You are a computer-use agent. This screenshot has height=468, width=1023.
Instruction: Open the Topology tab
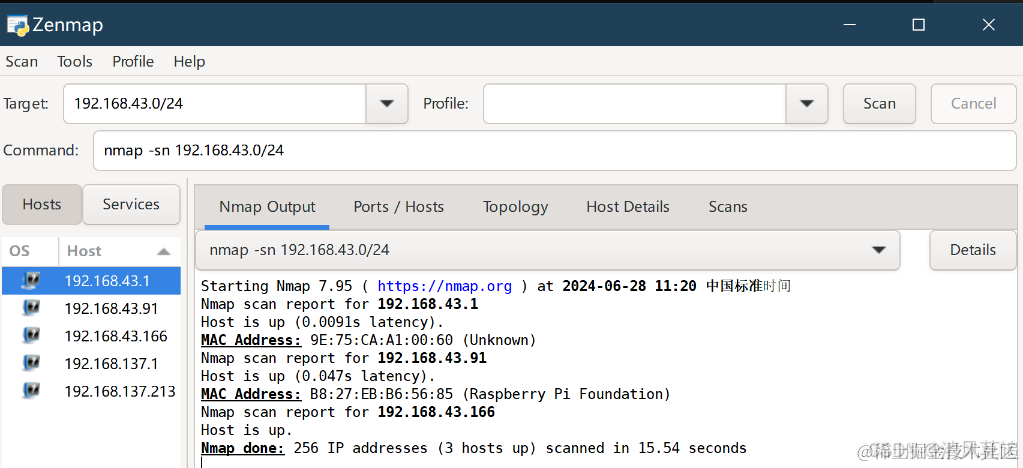515,207
